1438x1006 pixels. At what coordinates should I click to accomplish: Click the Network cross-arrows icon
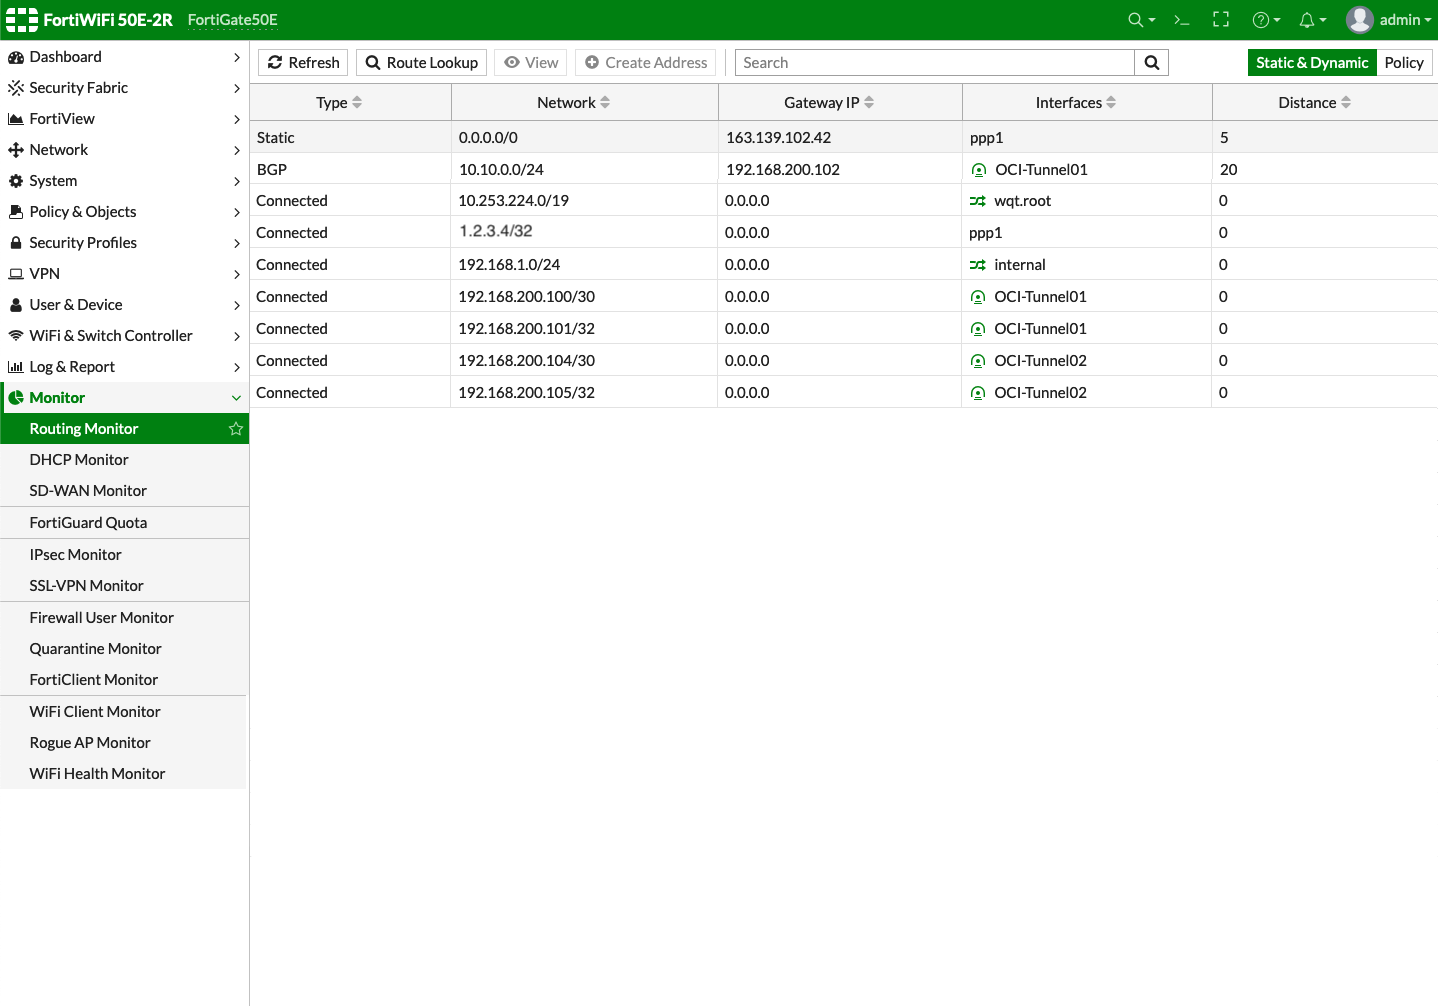[x=16, y=150]
